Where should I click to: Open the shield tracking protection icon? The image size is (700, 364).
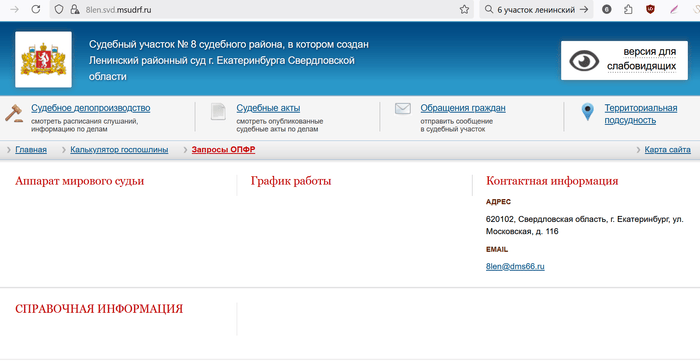(59, 9)
